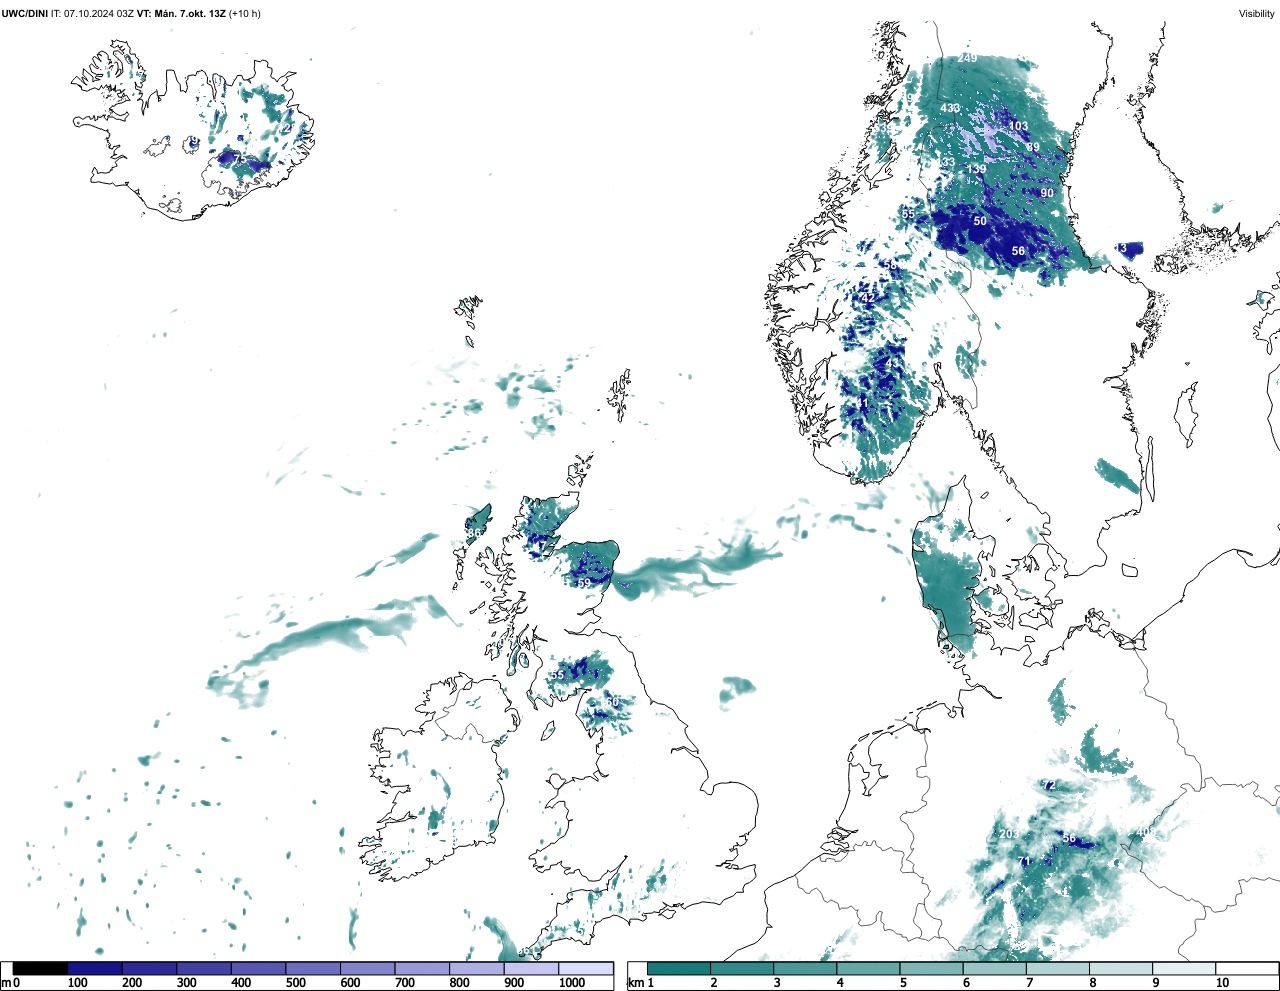Click the 6–7 km legend swatch
The width and height of the screenshot is (1280, 991).
pos(994,968)
